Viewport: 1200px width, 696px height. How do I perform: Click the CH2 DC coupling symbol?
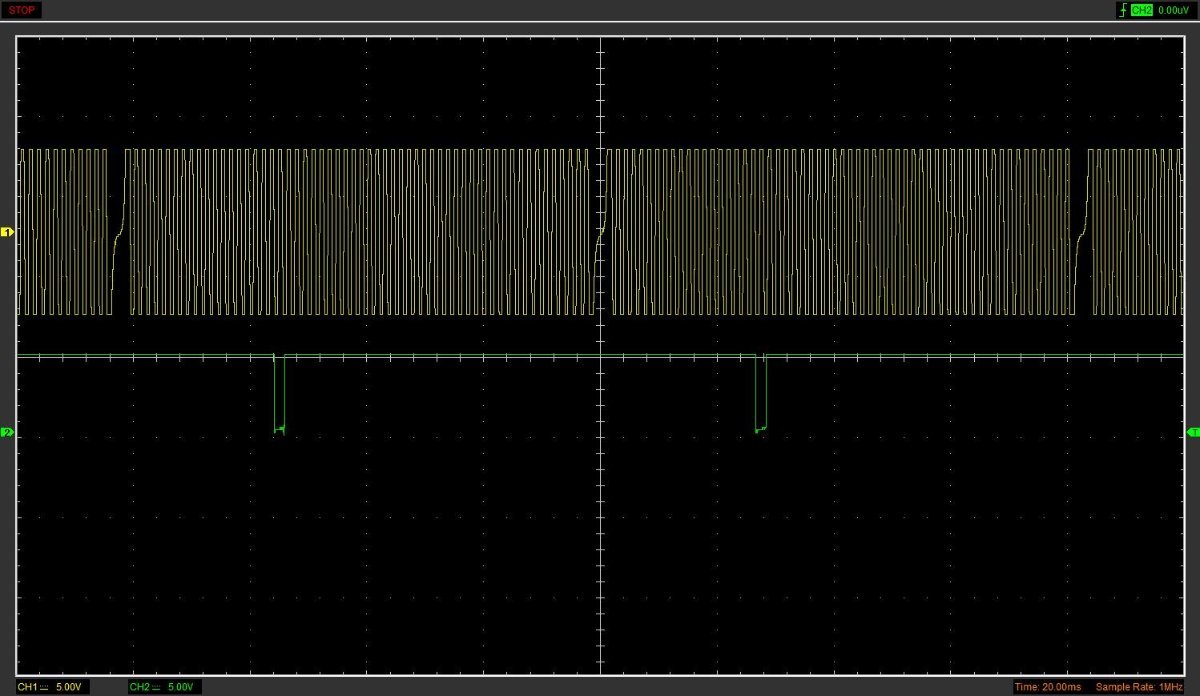(158, 687)
